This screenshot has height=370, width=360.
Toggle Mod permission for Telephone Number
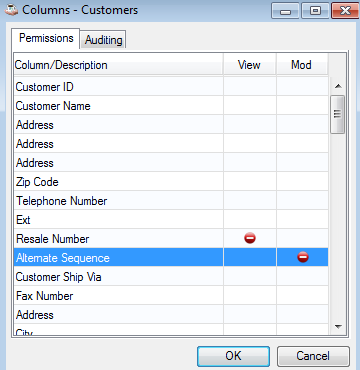click(x=302, y=201)
